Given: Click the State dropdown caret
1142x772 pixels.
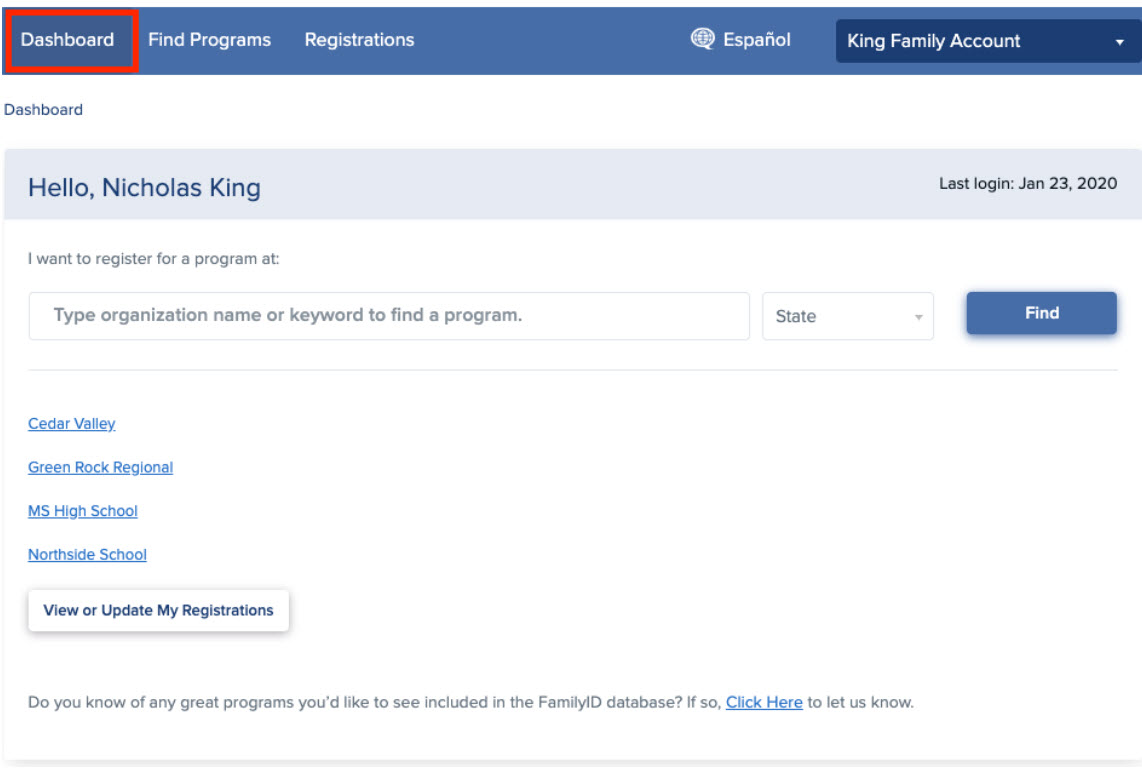Looking at the screenshot, I should [x=918, y=318].
